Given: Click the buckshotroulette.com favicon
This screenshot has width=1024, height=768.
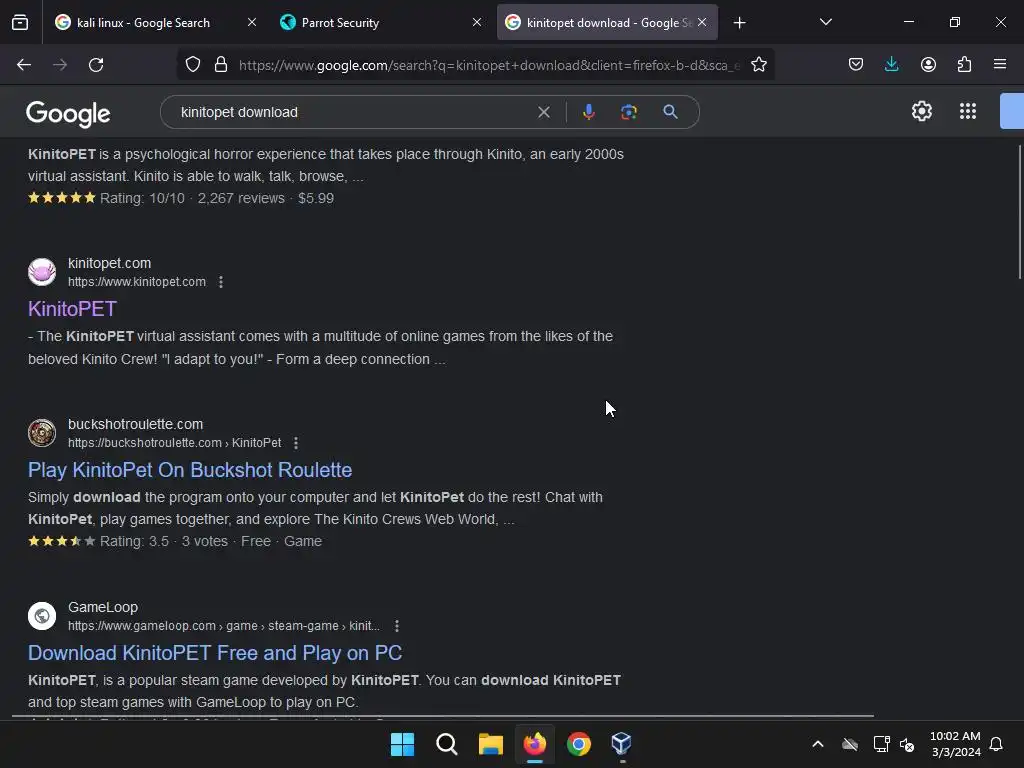Looking at the screenshot, I should [42, 433].
